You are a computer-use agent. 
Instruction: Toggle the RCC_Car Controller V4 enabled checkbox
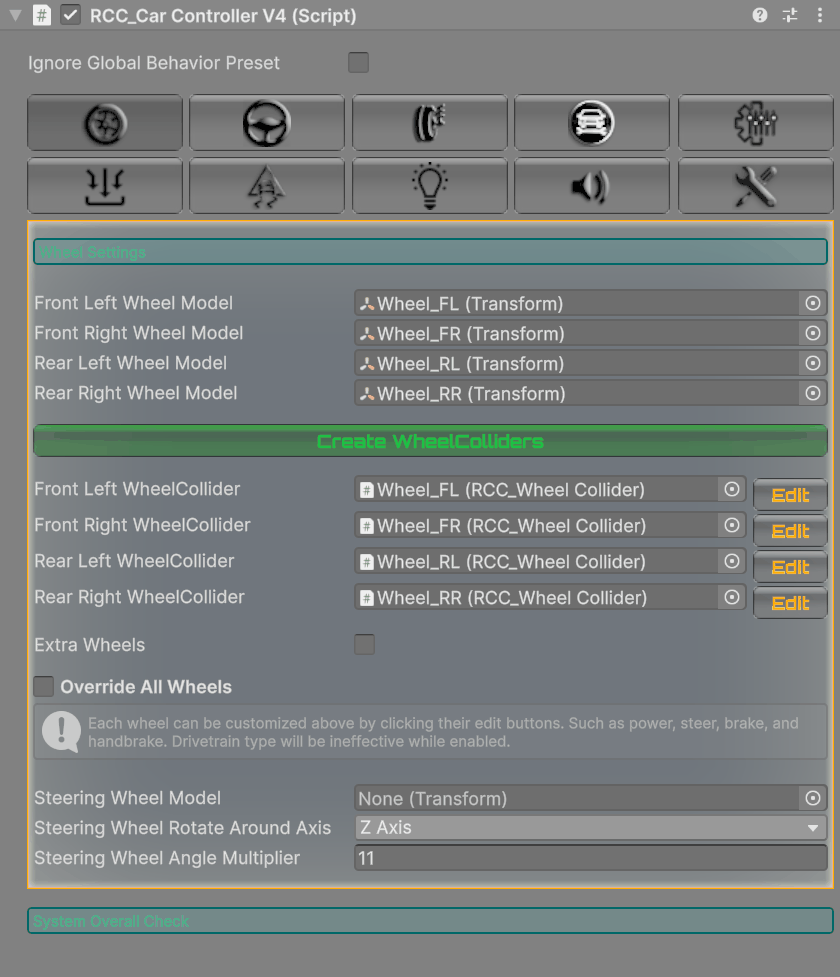[x=70, y=15]
